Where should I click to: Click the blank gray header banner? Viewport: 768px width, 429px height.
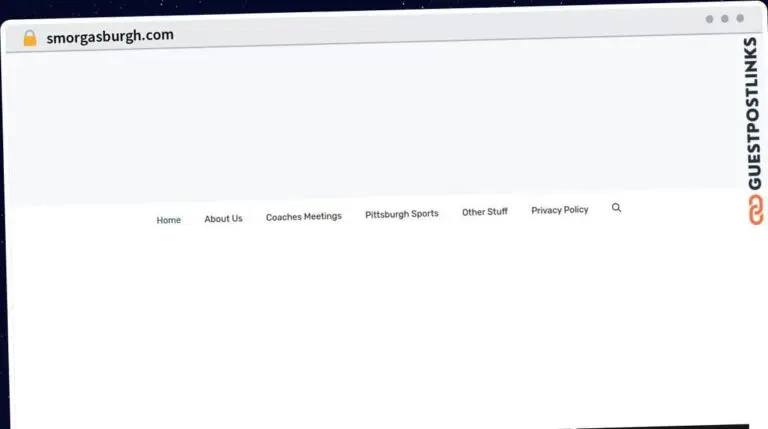[x=370, y=120]
